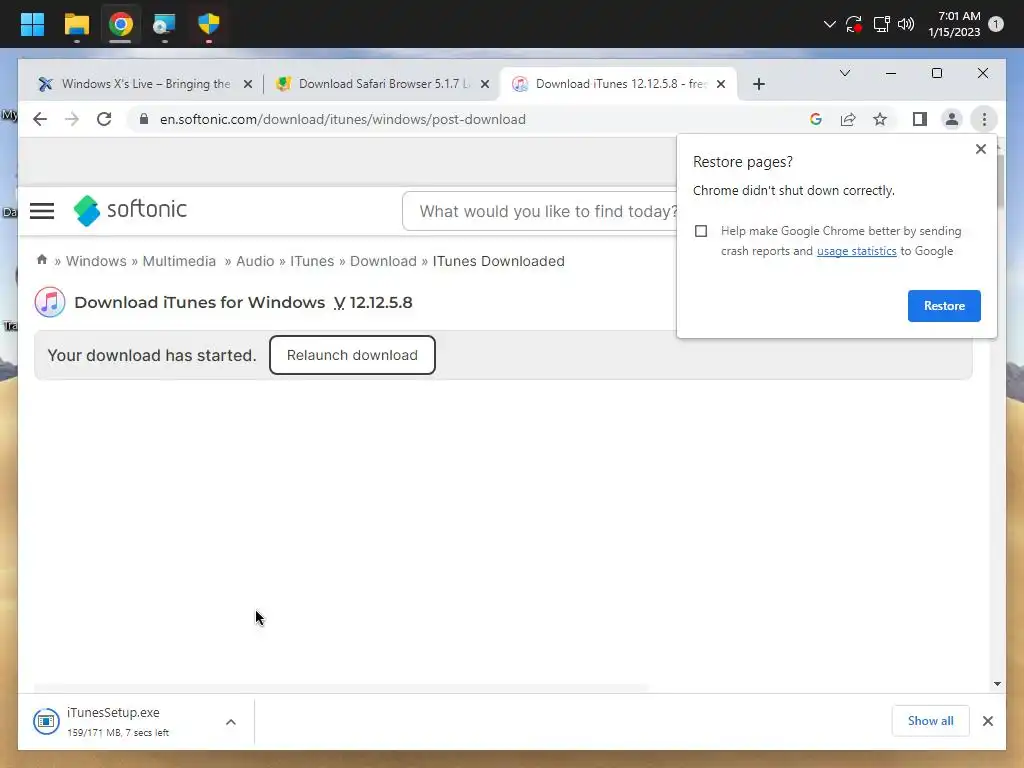Click the clock and date

(954, 24)
